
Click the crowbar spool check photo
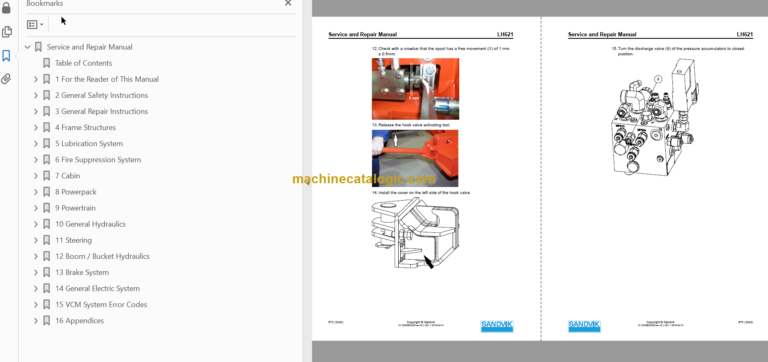point(415,89)
